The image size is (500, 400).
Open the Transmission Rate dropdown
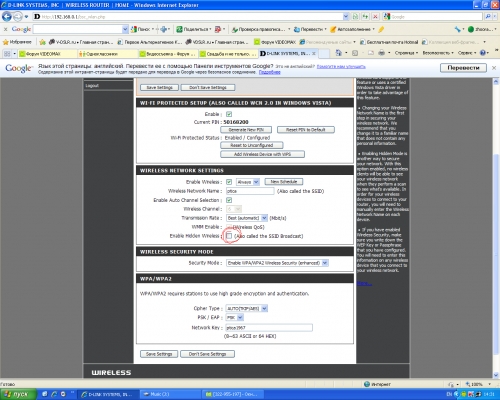pyautogui.click(x=247, y=218)
